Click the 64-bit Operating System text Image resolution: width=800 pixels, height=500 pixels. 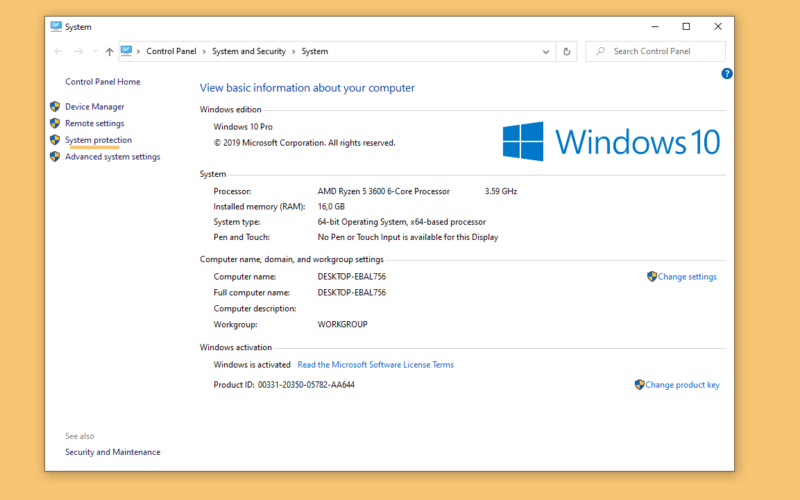(x=402, y=222)
